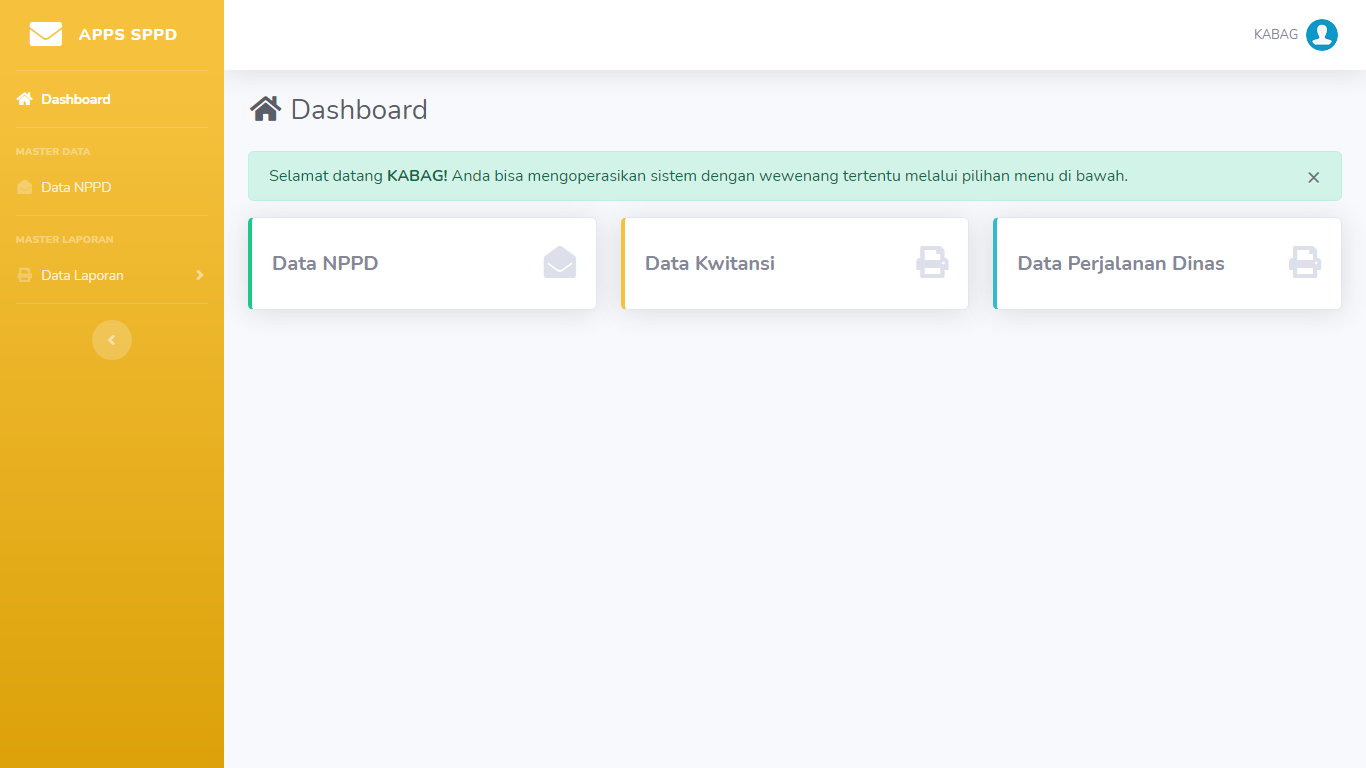Click the house icon beside Dashboard heading
Viewport: 1366px width, 768px height.
[x=265, y=109]
